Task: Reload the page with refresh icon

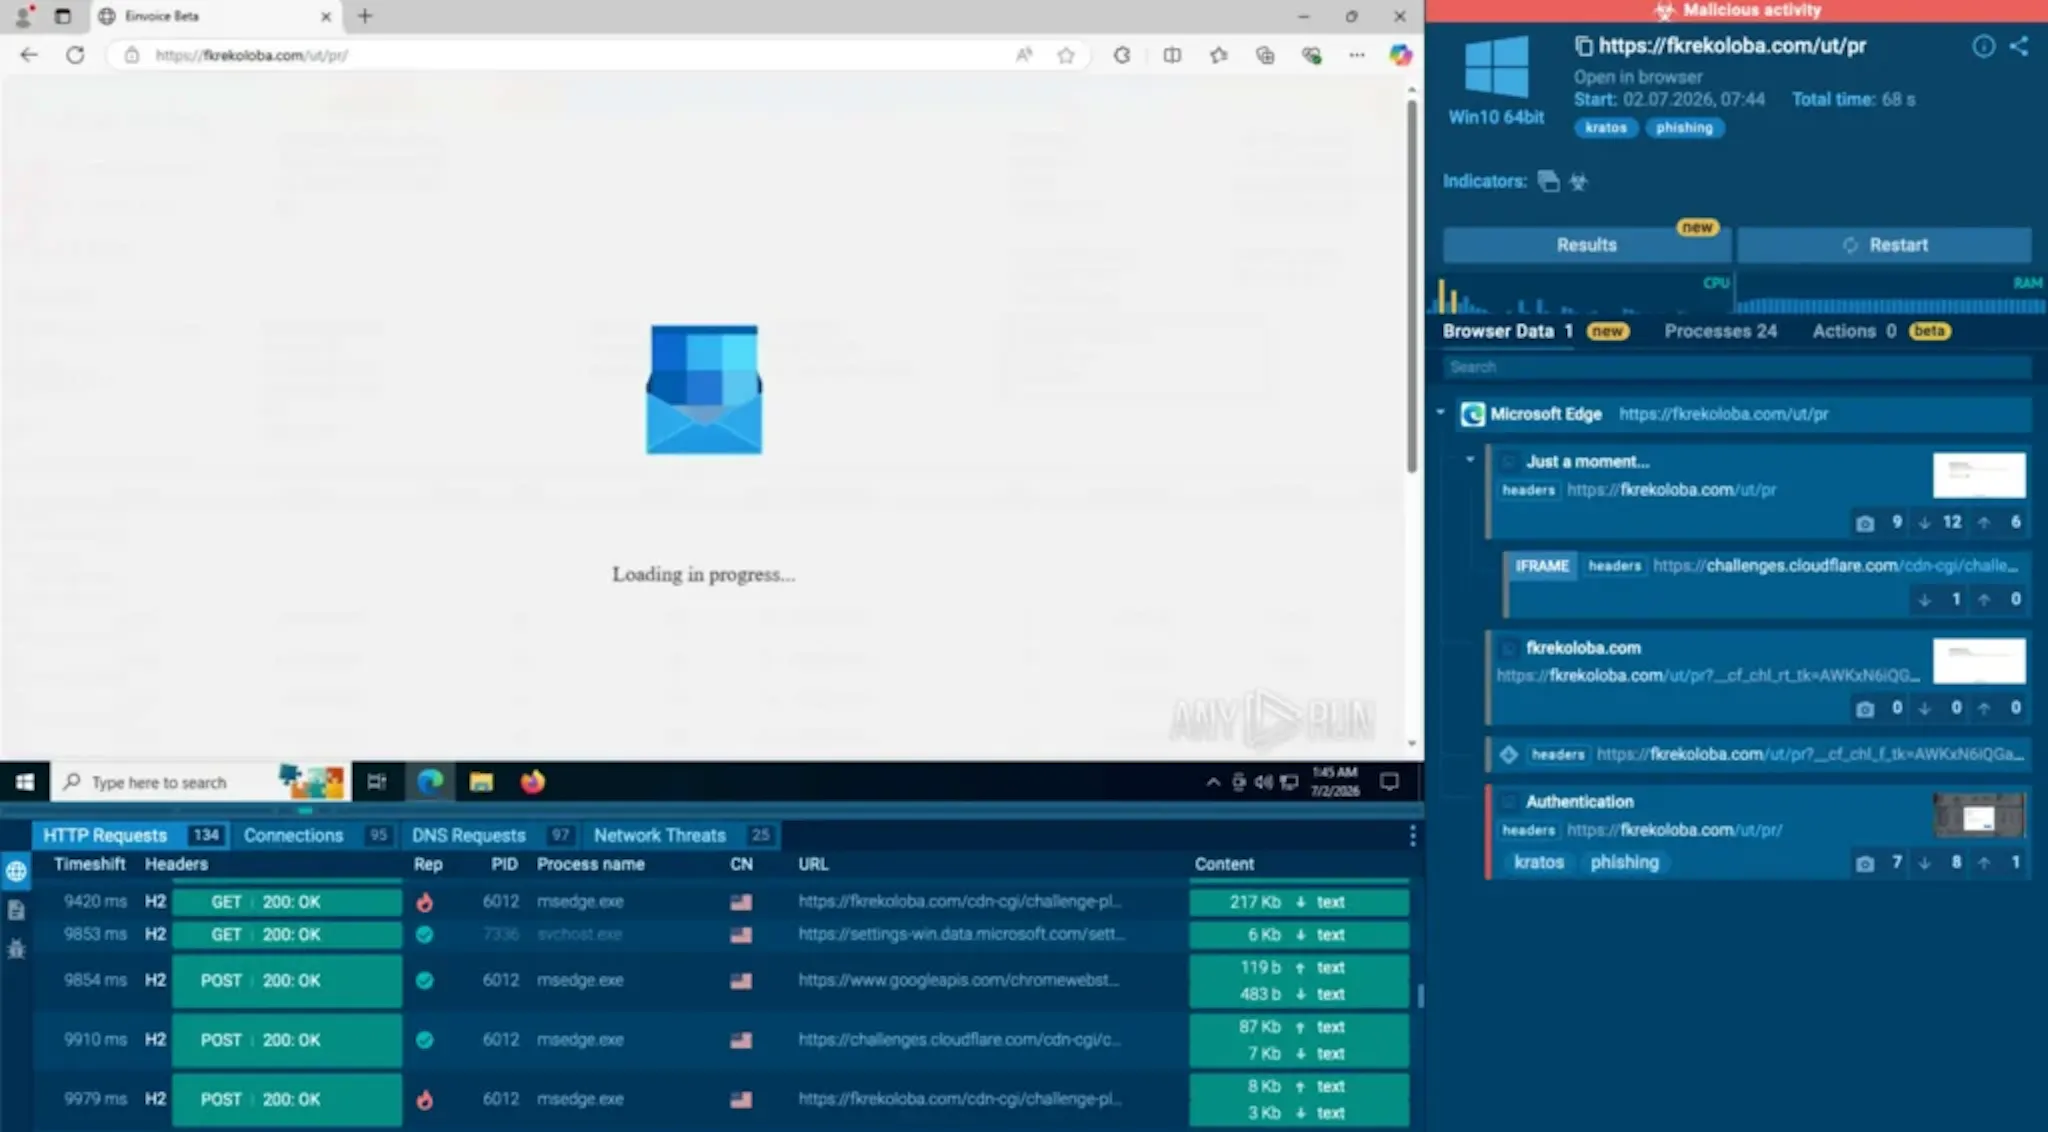Action: [75, 55]
